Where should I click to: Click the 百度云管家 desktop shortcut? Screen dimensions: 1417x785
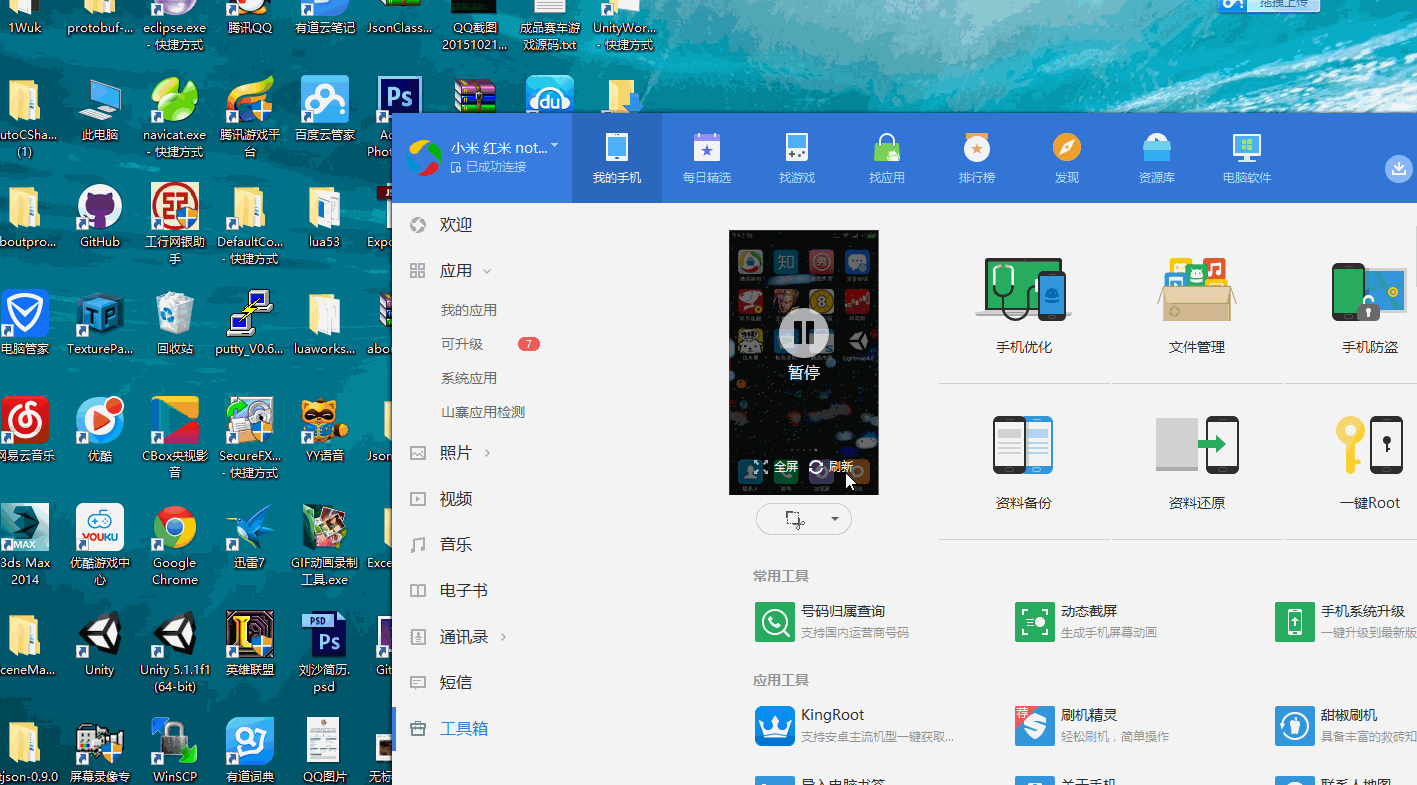pos(325,109)
